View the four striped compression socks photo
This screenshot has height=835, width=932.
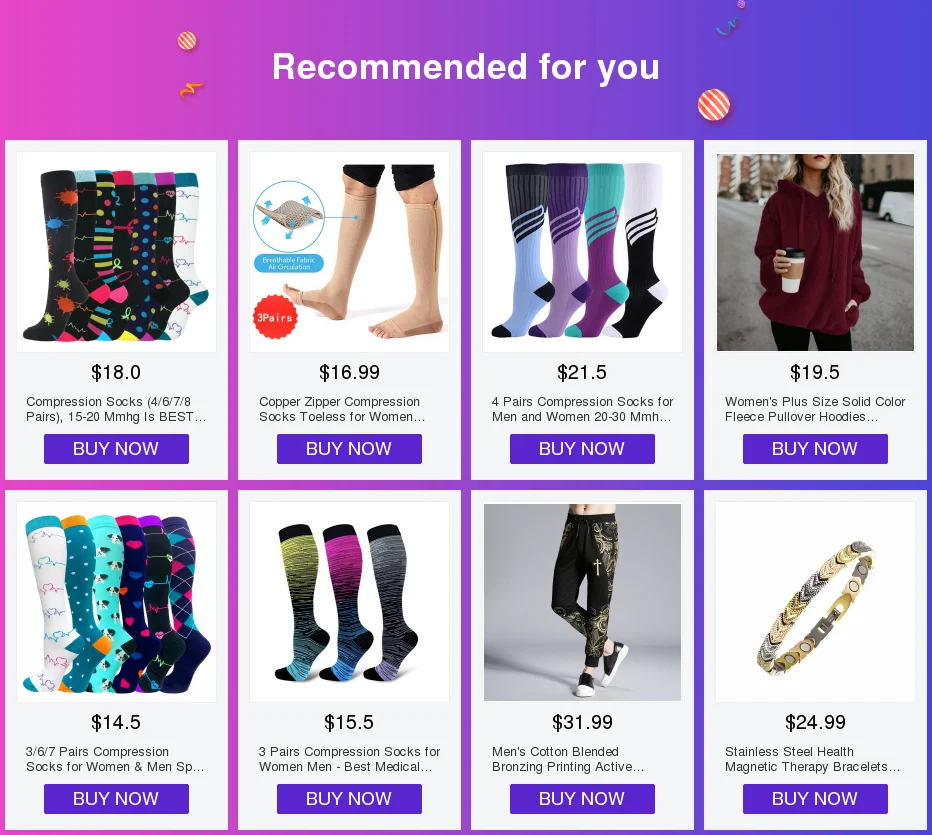pyautogui.click(x=582, y=252)
